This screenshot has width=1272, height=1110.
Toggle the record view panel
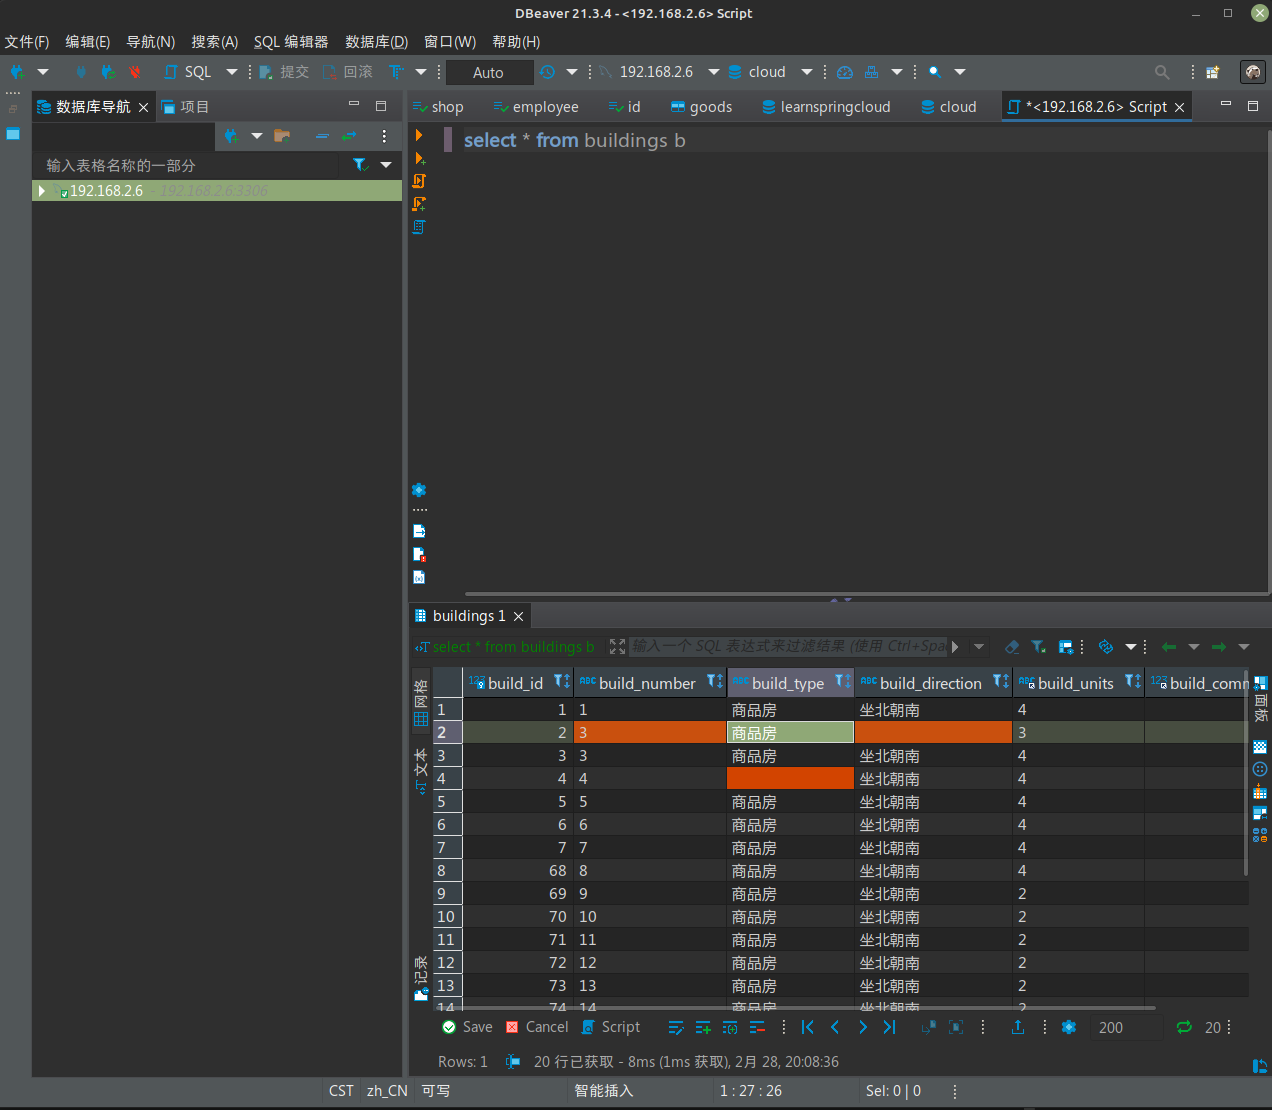pyautogui.click(x=421, y=978)
